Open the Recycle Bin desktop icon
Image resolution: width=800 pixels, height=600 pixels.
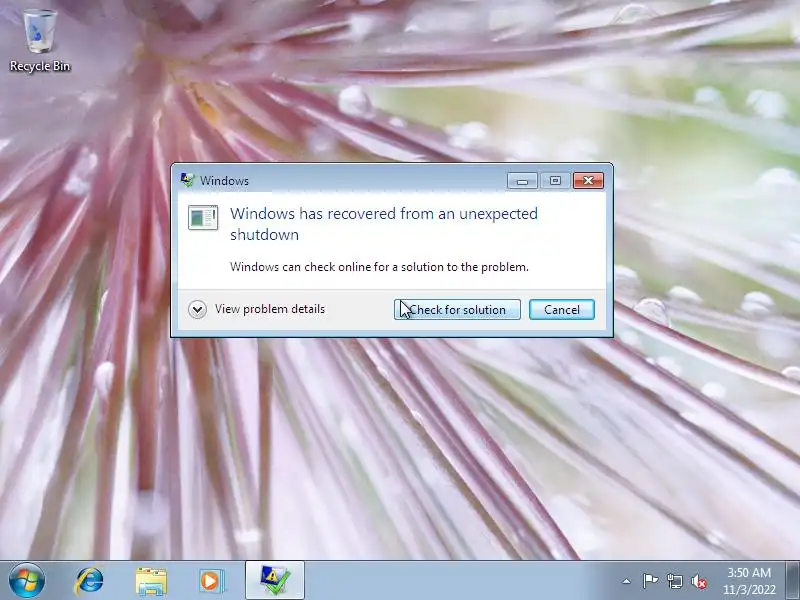pyautogui.click(x=40, y=41)
